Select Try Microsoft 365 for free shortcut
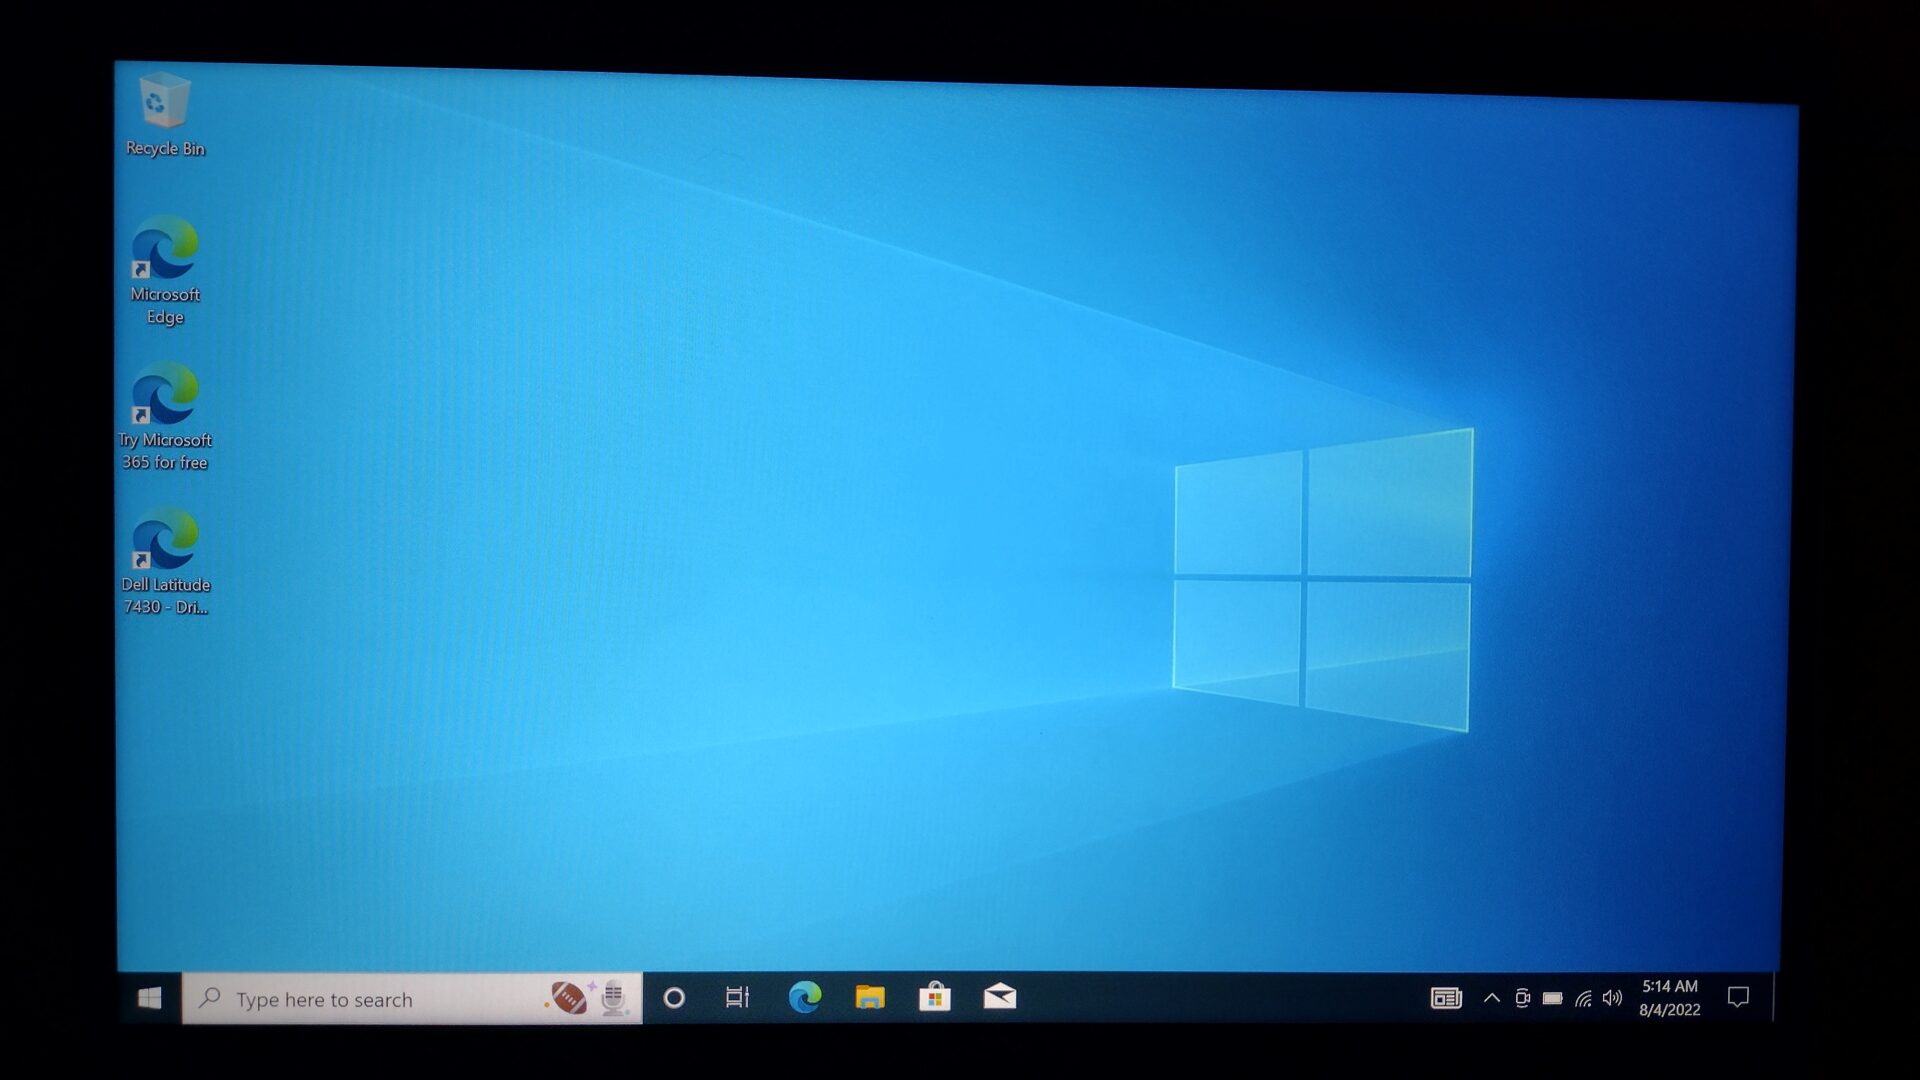The height and width of the screenshot is (1080, 1920). pos(165,416)
